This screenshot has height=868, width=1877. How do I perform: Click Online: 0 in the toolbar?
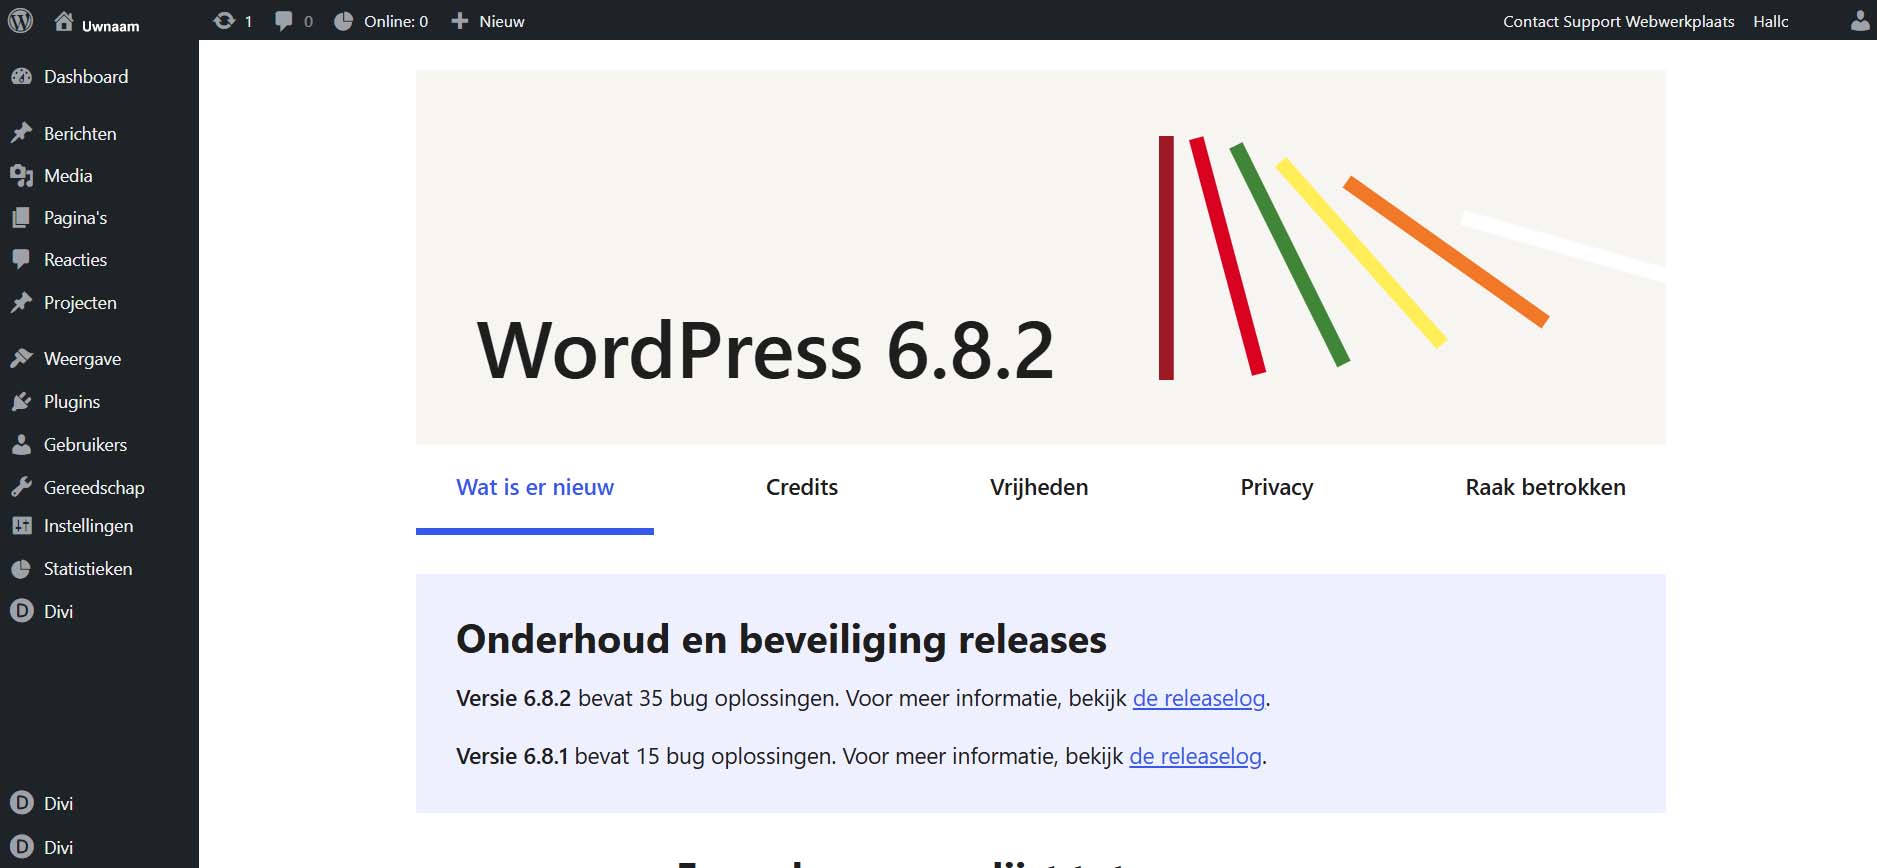(x=396, y=21)
